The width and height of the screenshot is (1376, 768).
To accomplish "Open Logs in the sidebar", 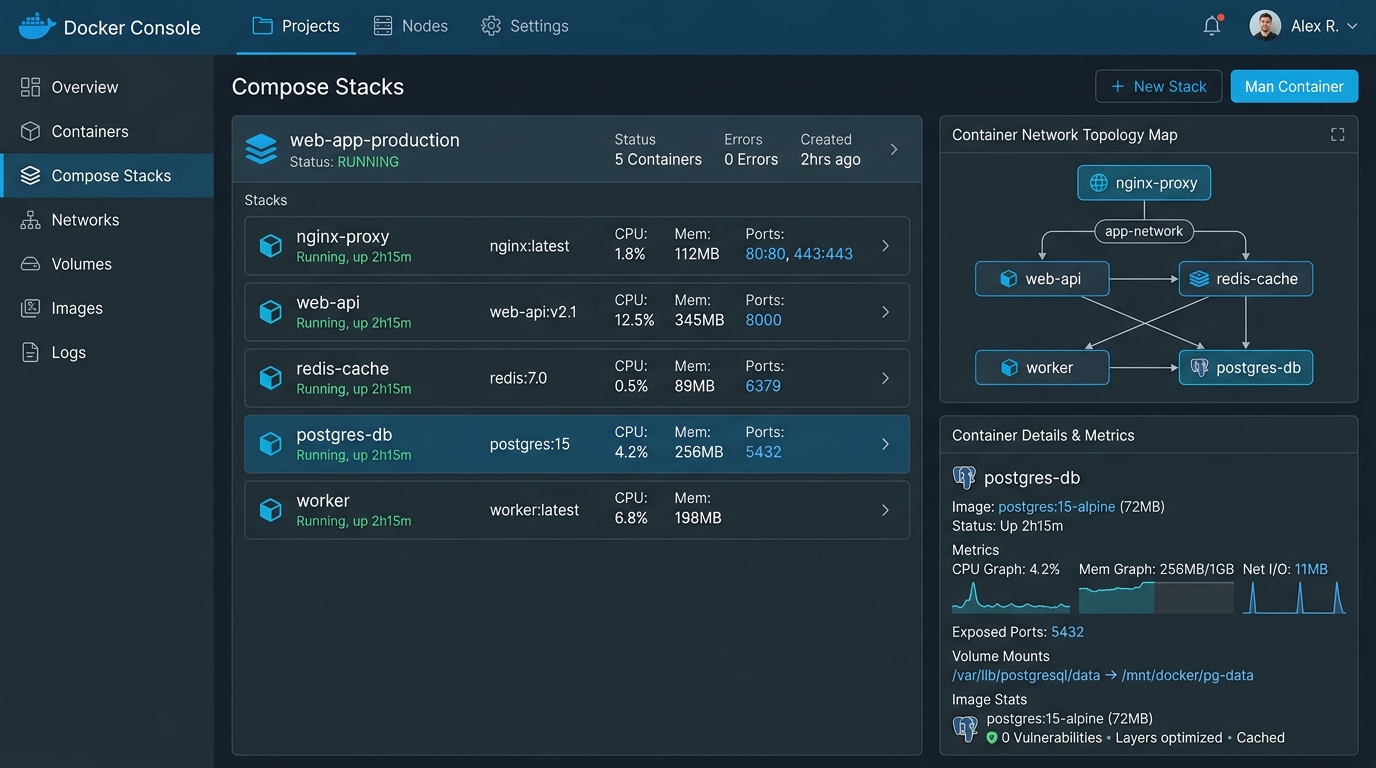I will [x=107, y=352].
